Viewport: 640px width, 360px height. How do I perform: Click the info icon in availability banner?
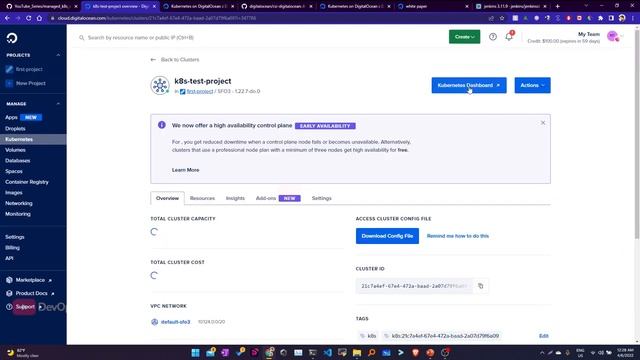[162, 125]
